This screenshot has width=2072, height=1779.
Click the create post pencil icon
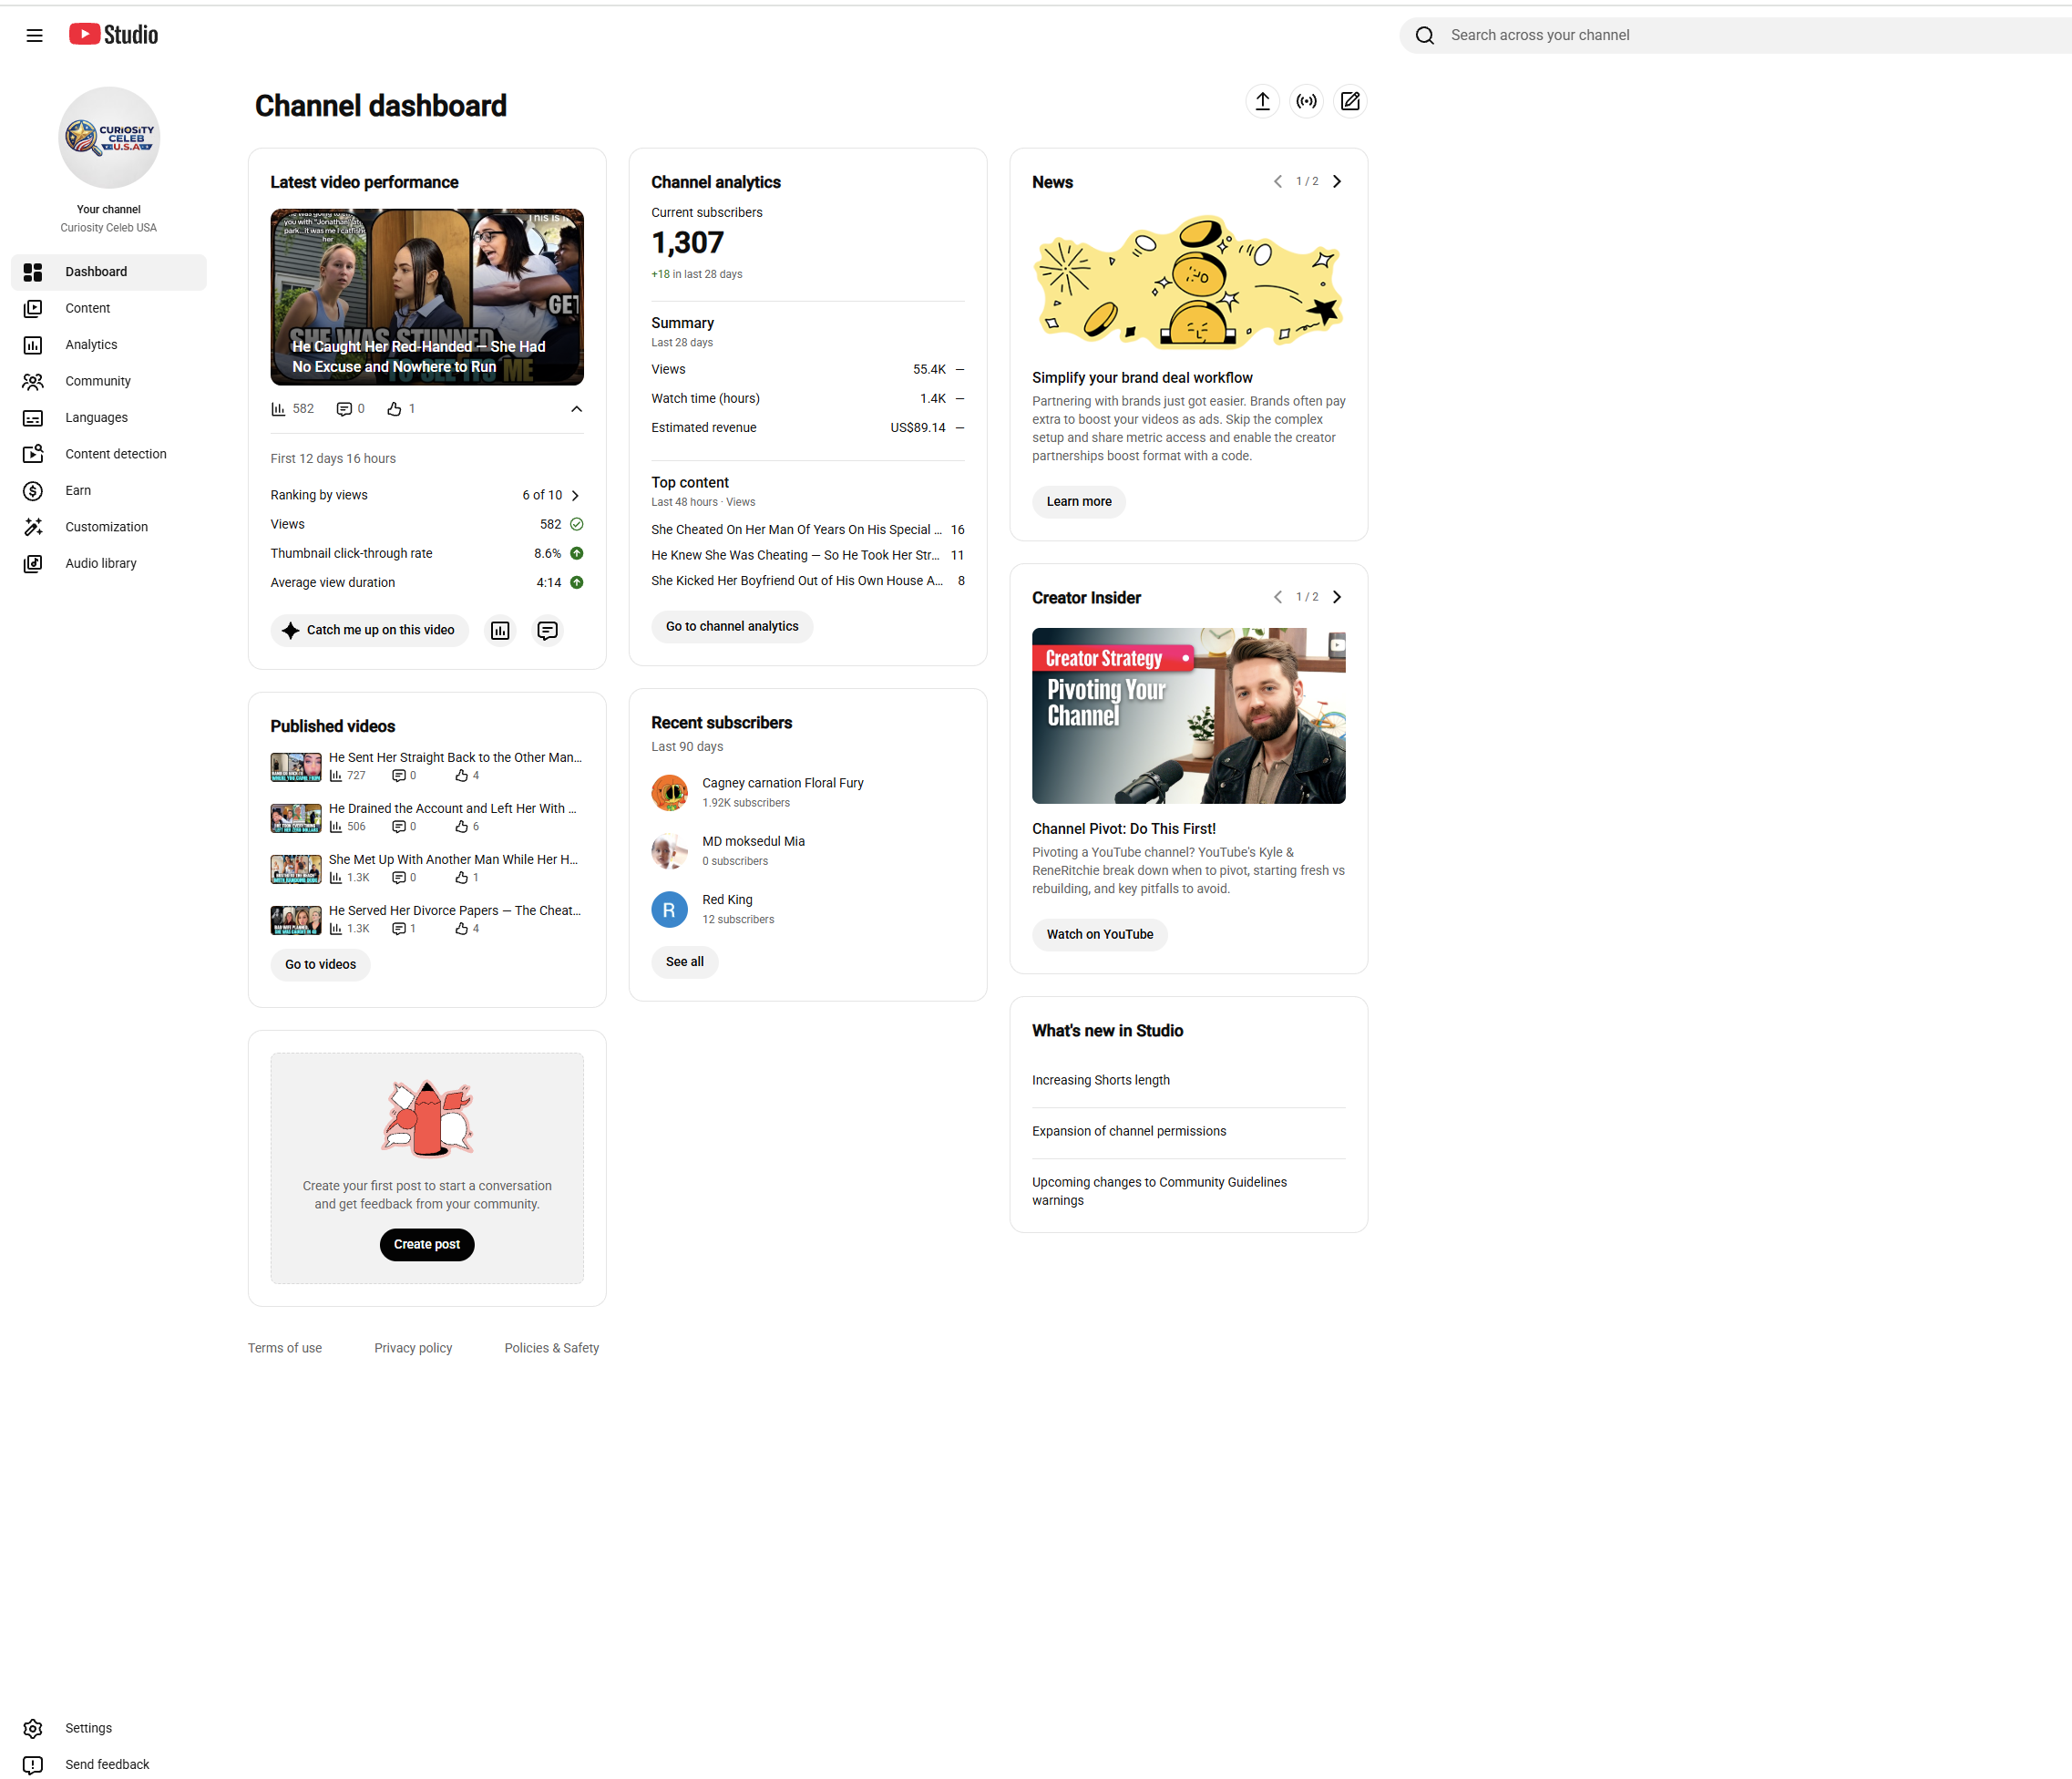1350,101
